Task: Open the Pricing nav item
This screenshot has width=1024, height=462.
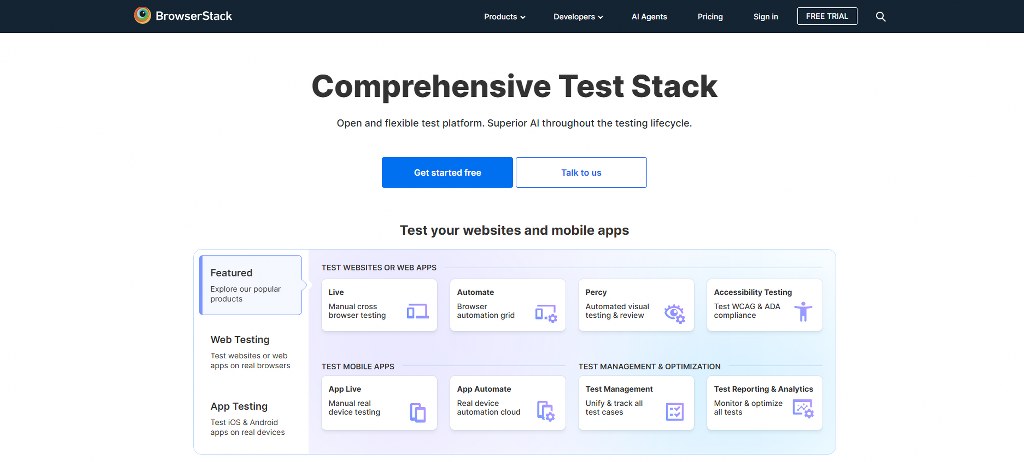Action: tap(710, 17)
